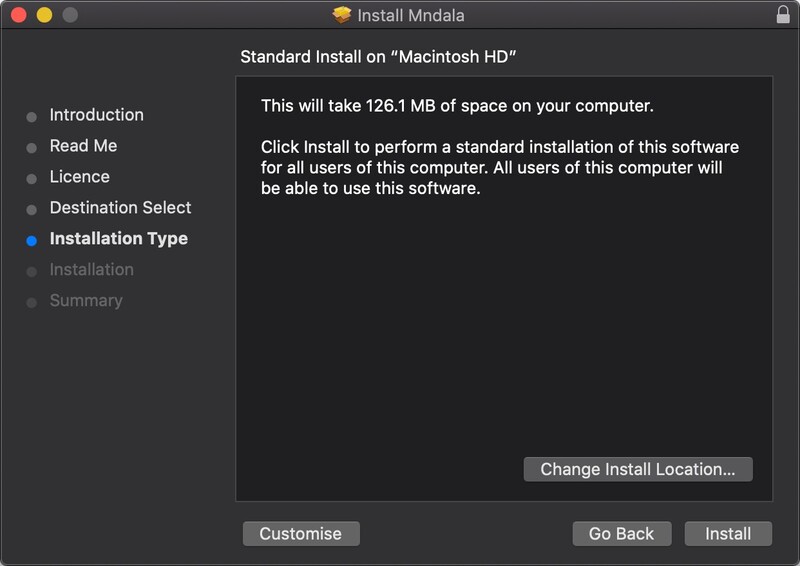800x566 pixels.
Task: Click the lock icon in title bar
Action: click(782, 15)
